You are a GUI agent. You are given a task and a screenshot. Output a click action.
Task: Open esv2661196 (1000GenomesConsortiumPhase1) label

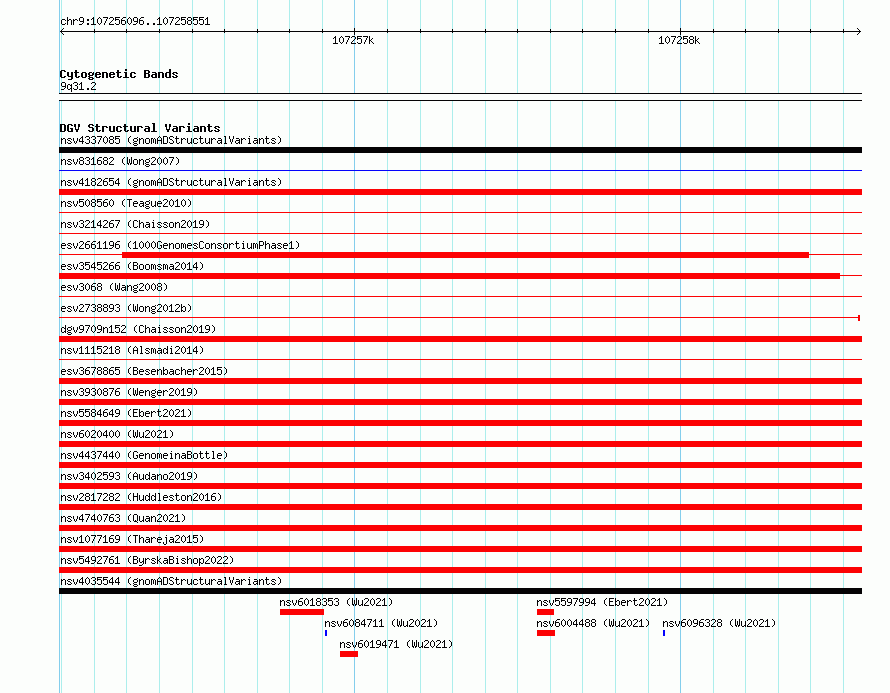pos(180,245)
